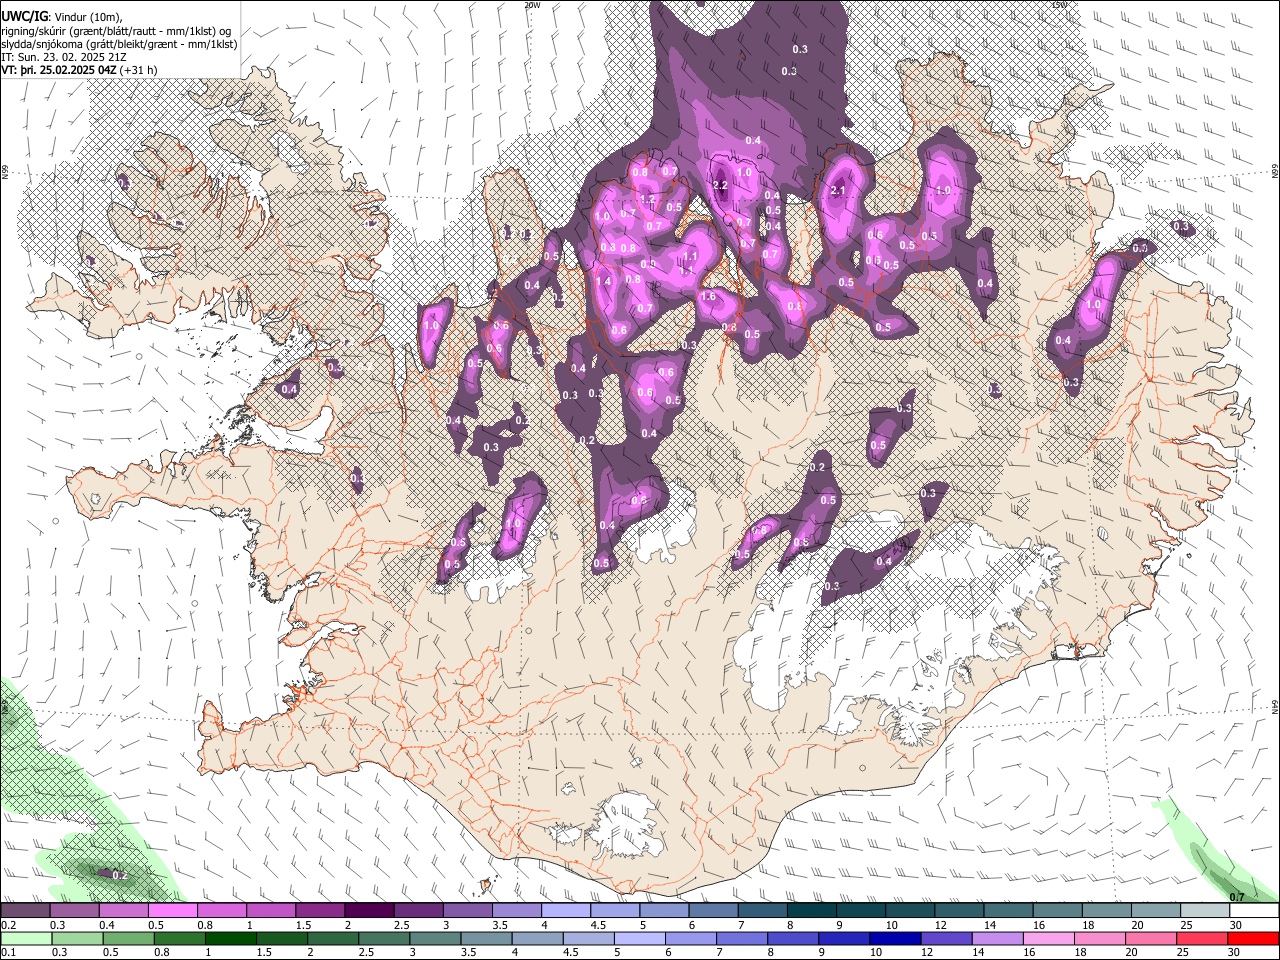Pick the green-scale swatch between 0.5 and 0.8

[x=127, y=939]
